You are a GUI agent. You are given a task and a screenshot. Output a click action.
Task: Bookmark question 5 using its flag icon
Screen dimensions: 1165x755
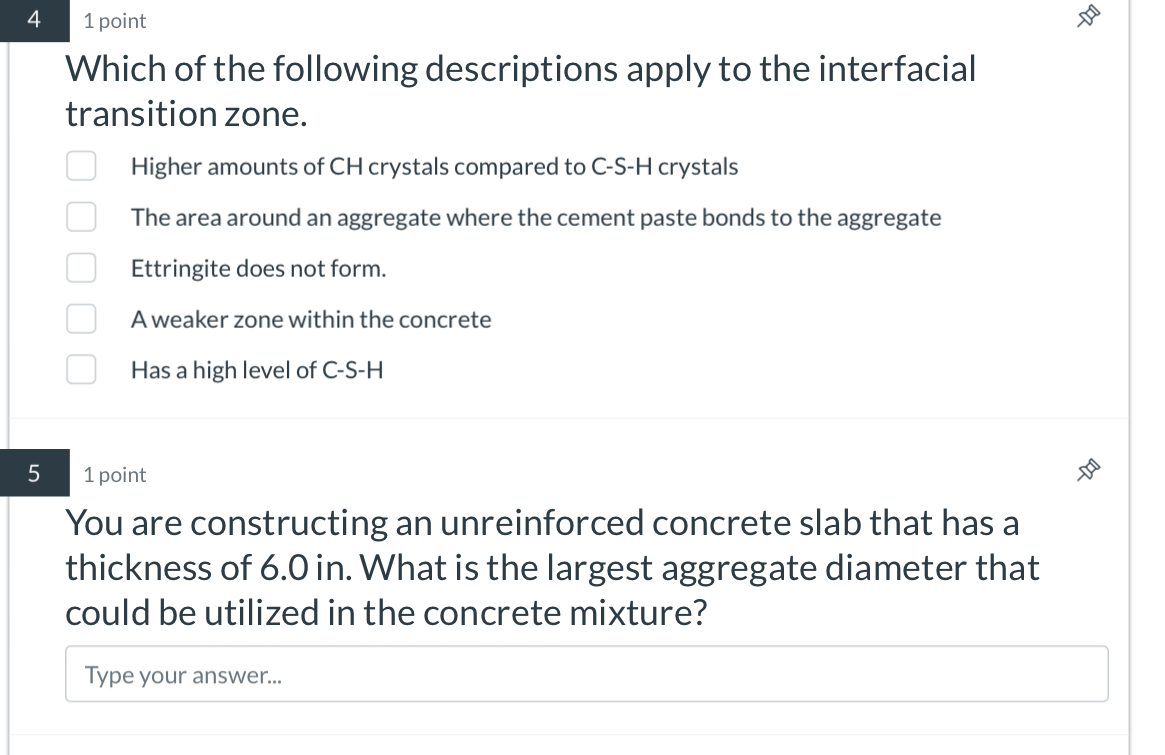1088,470
